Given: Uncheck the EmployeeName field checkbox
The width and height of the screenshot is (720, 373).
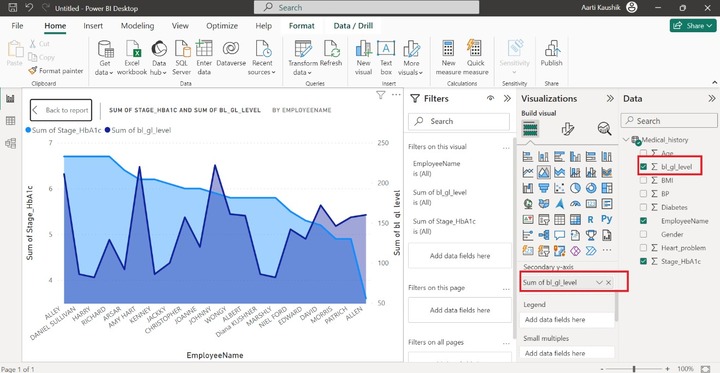Looking at the screenshot, I should point(643,221).
